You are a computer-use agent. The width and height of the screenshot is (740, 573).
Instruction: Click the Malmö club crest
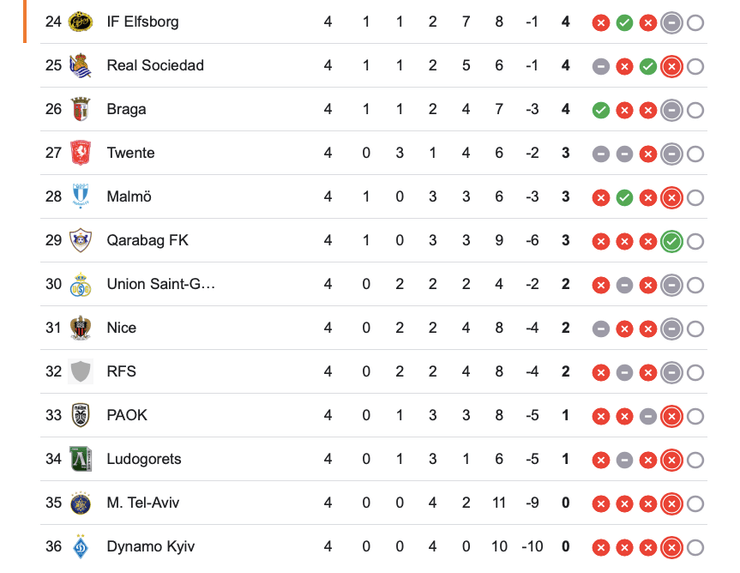point(80,197)
